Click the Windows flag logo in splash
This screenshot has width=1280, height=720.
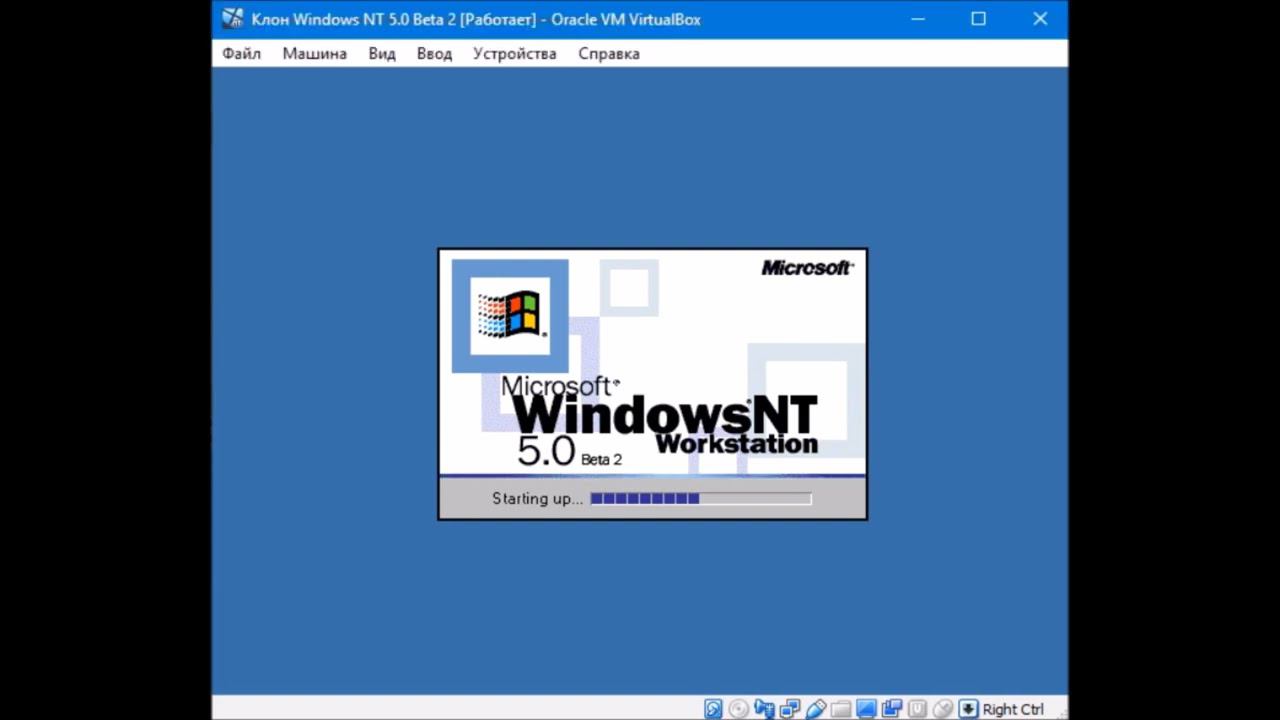pyautogui.click(x=510, y=315)
